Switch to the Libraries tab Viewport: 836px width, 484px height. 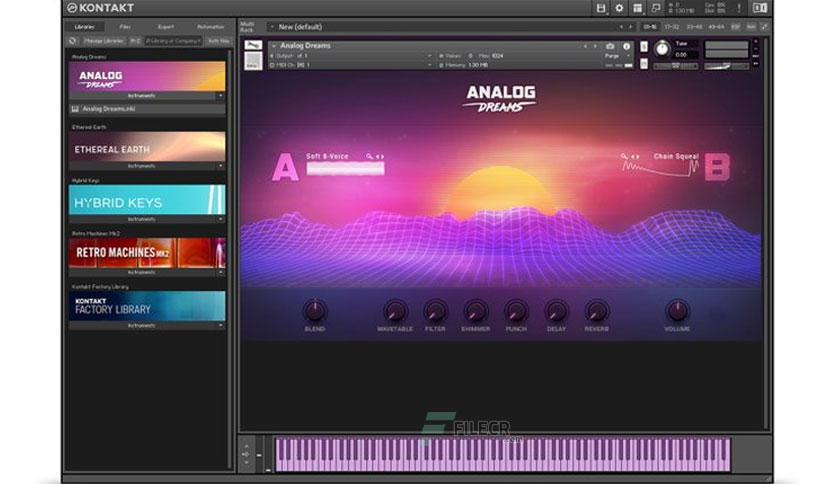(x=84, y=27)
